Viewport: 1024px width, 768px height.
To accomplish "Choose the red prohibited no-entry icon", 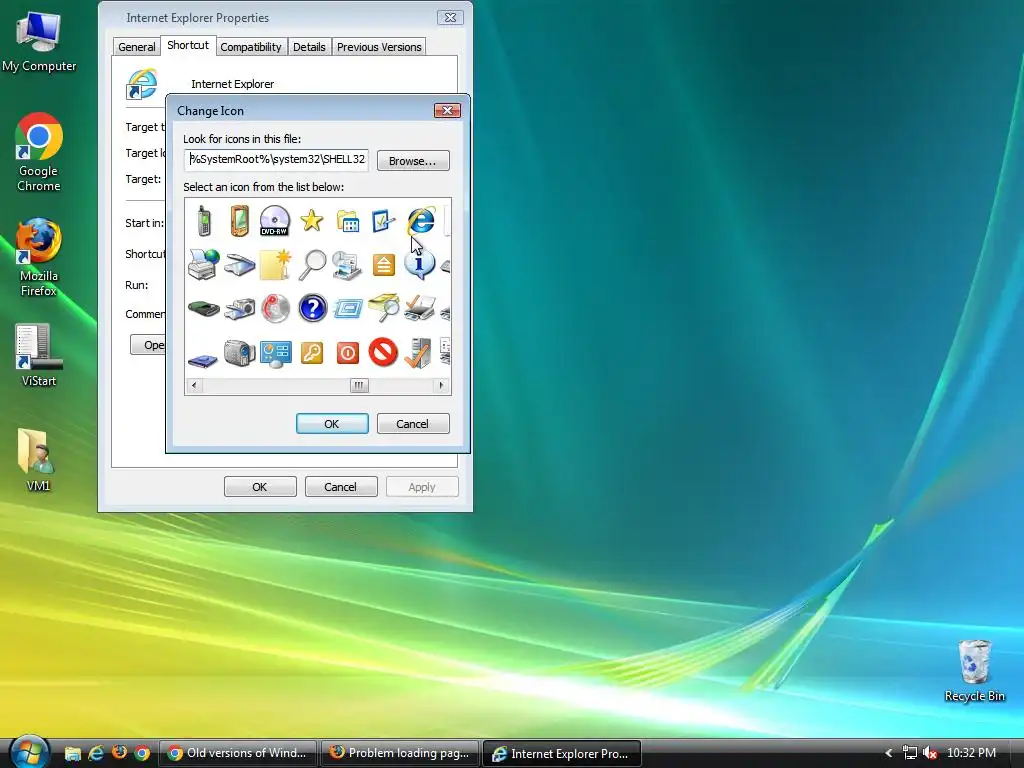I will (x=383, y=352).
